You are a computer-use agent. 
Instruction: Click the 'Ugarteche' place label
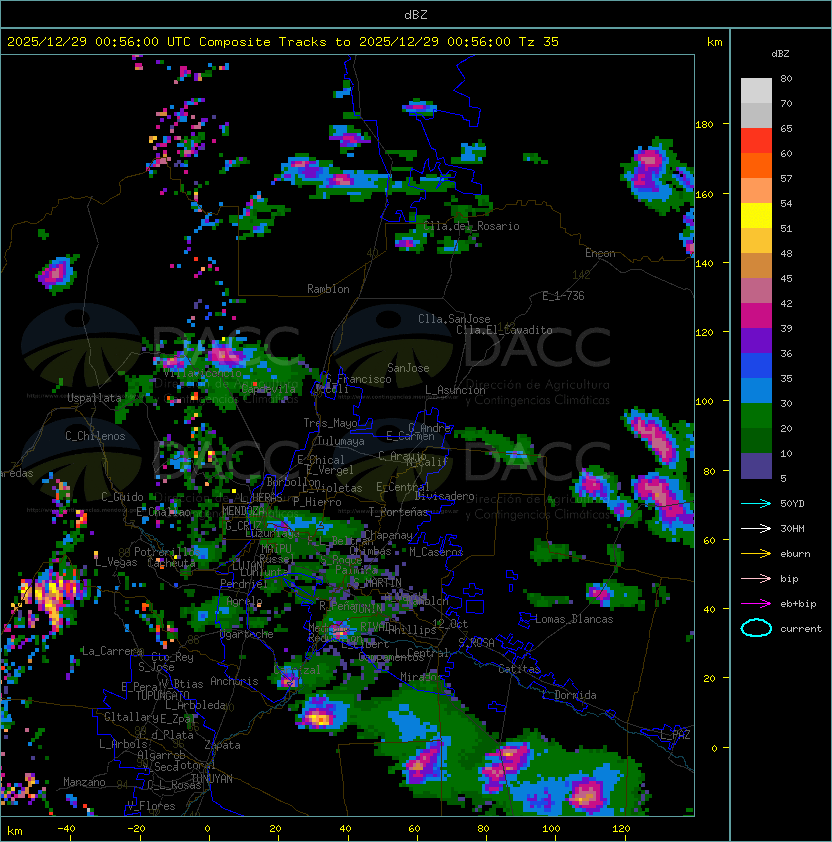pos(247,634)
